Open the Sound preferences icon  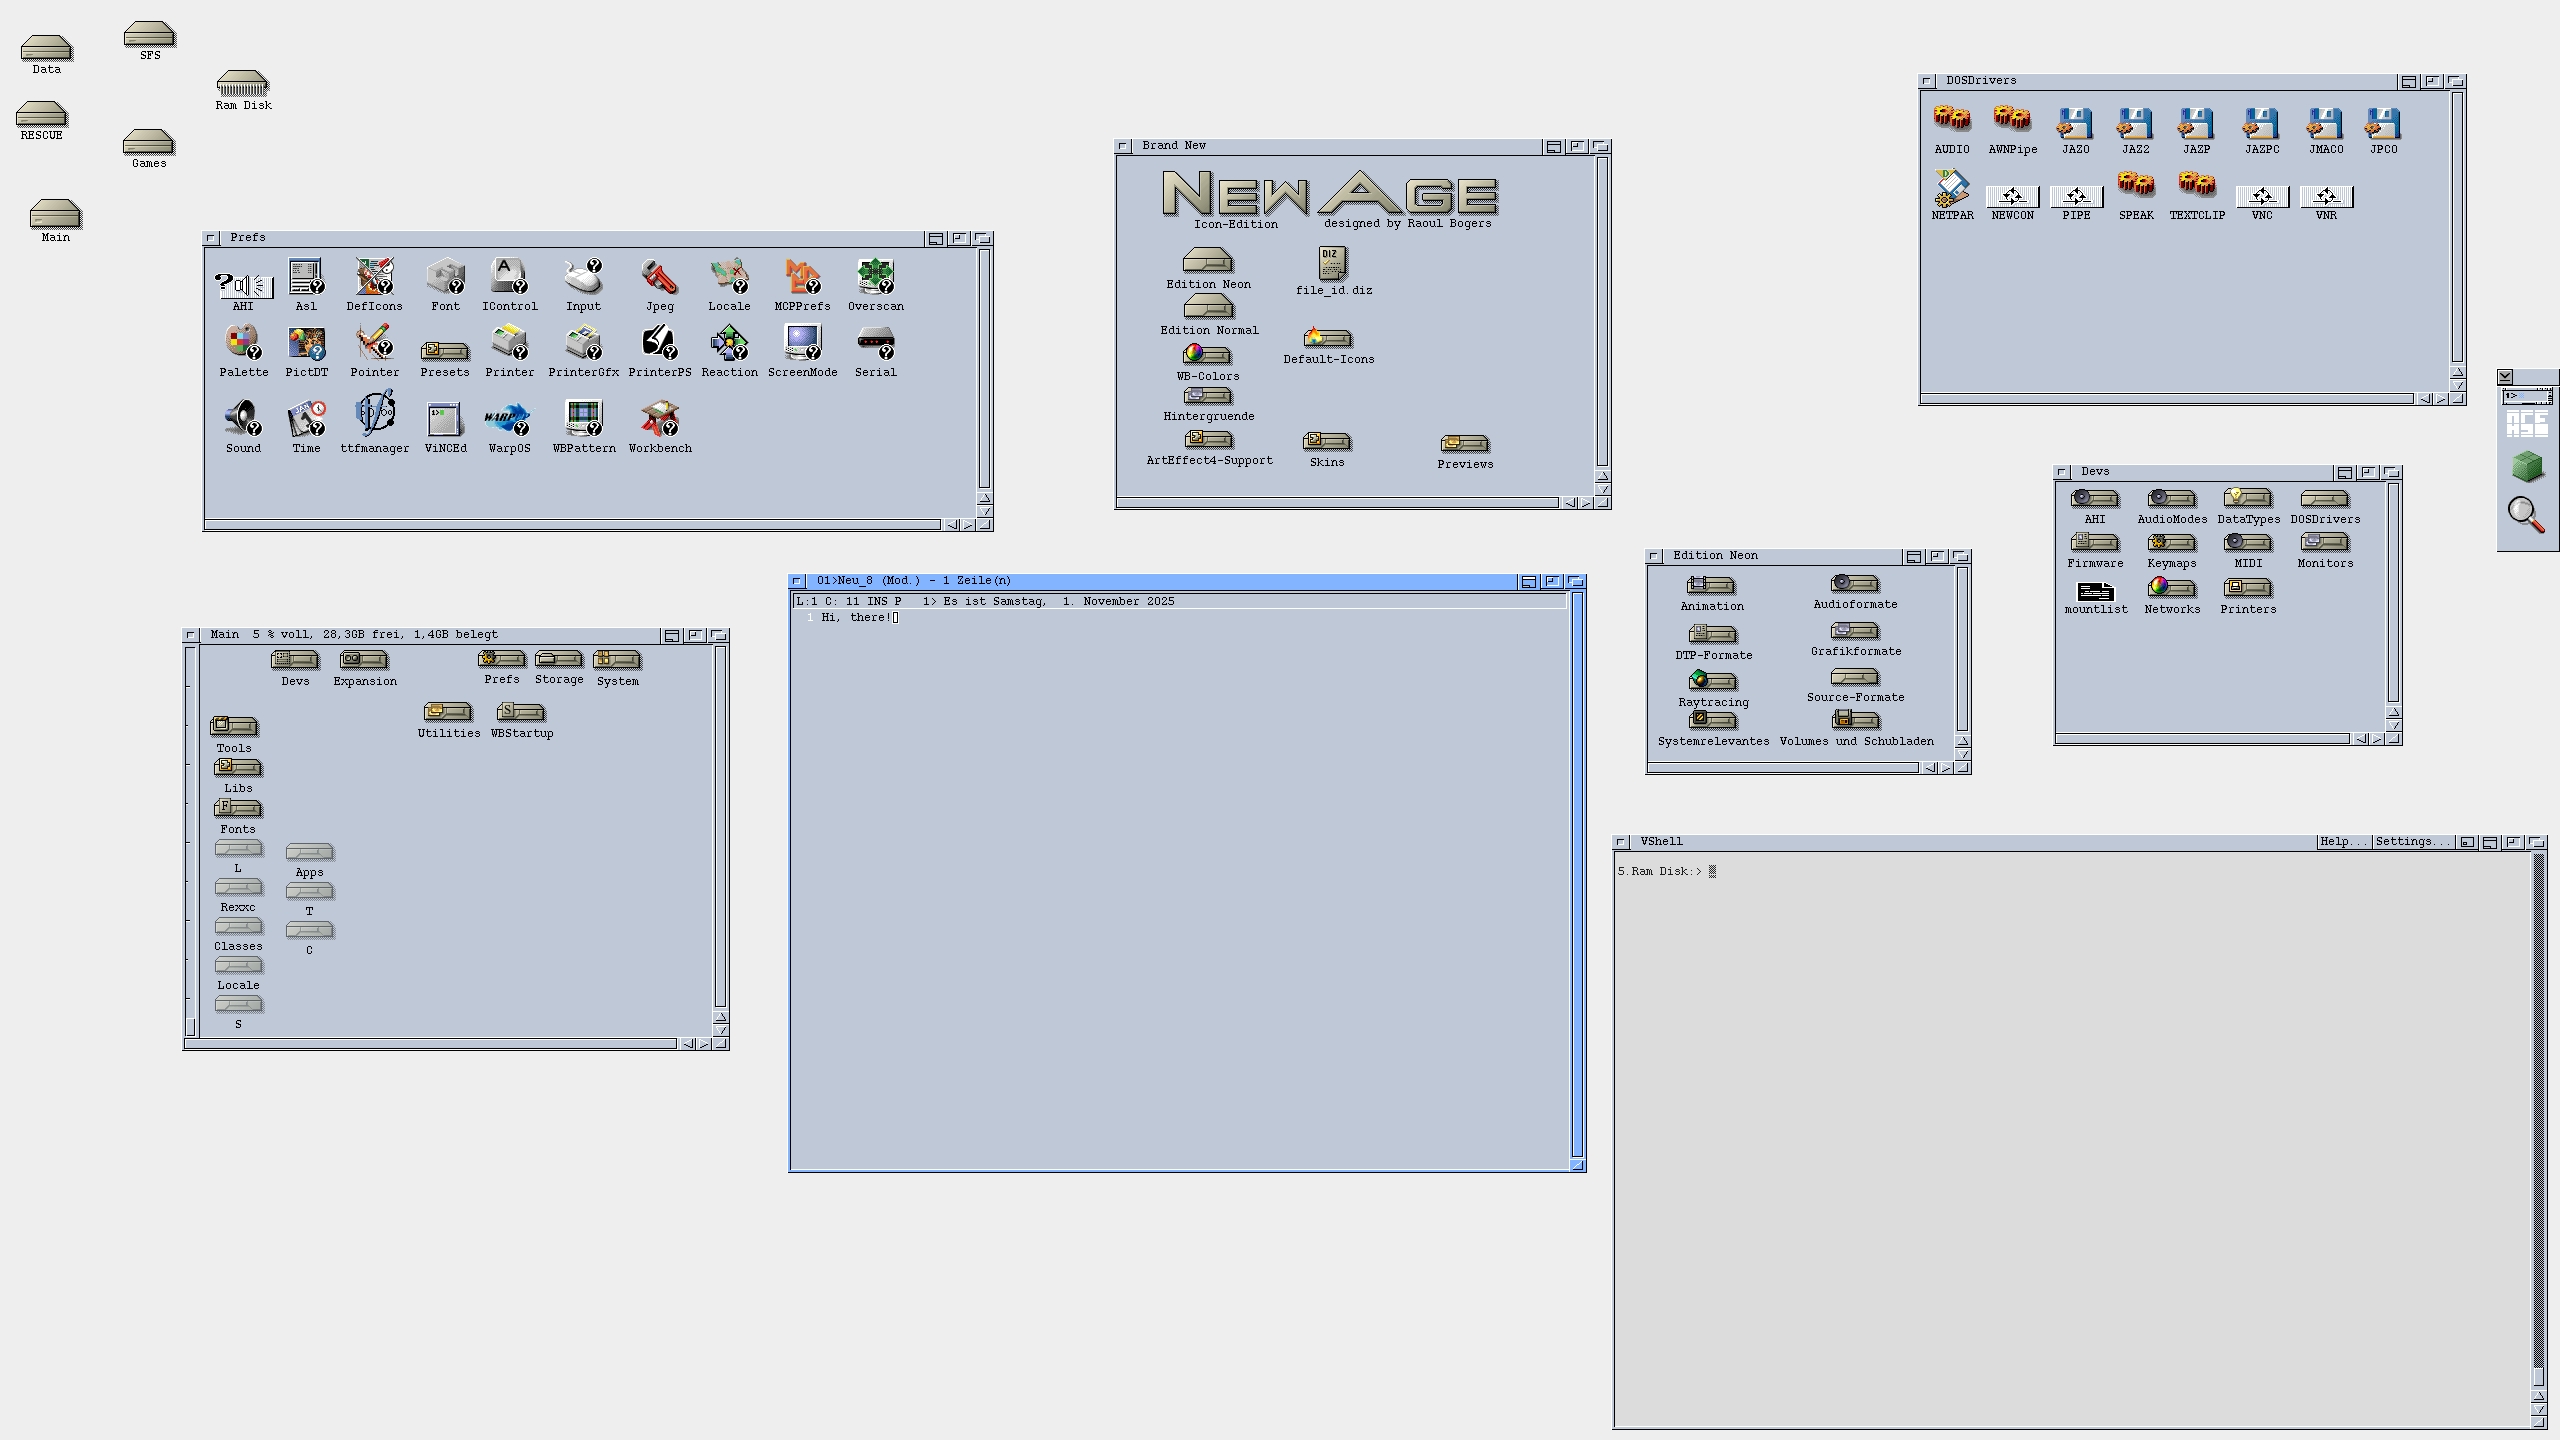(x=242, y=419)
